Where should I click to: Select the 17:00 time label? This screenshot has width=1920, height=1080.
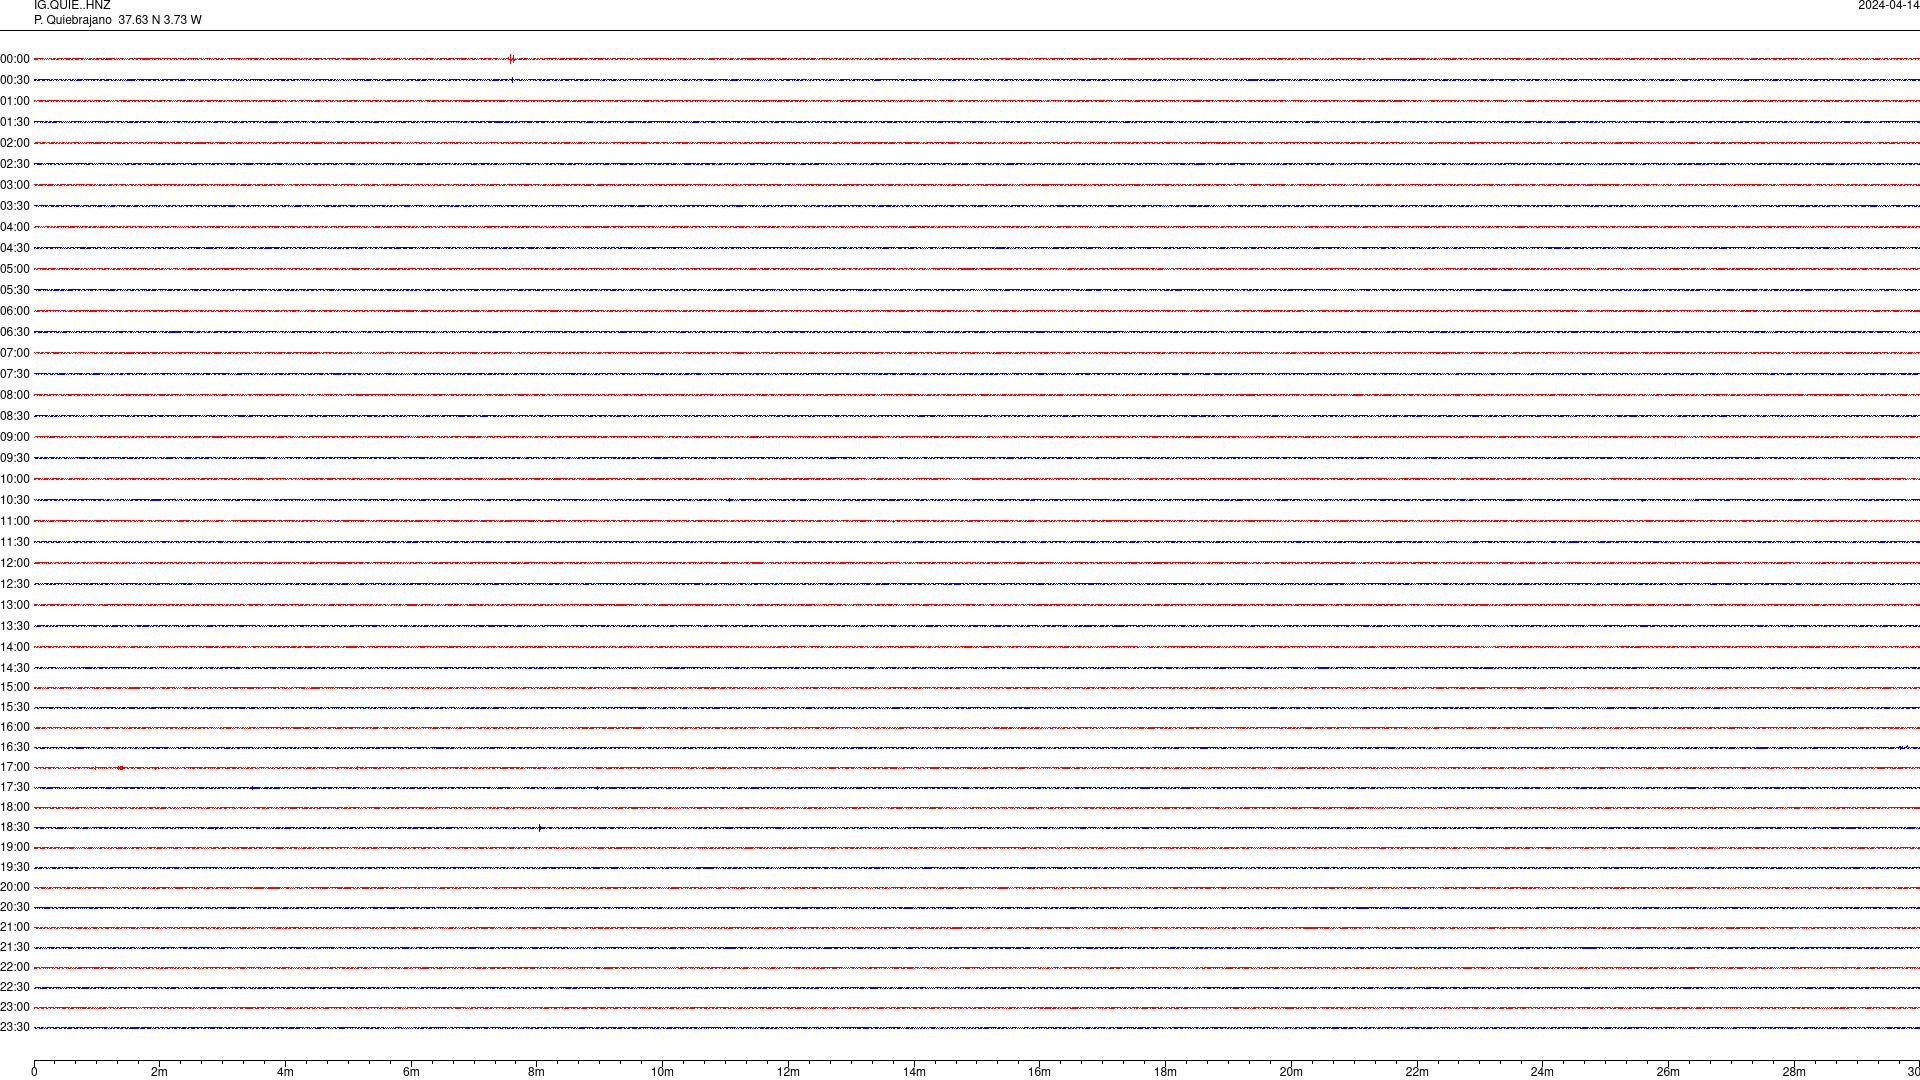click(15, 767)
